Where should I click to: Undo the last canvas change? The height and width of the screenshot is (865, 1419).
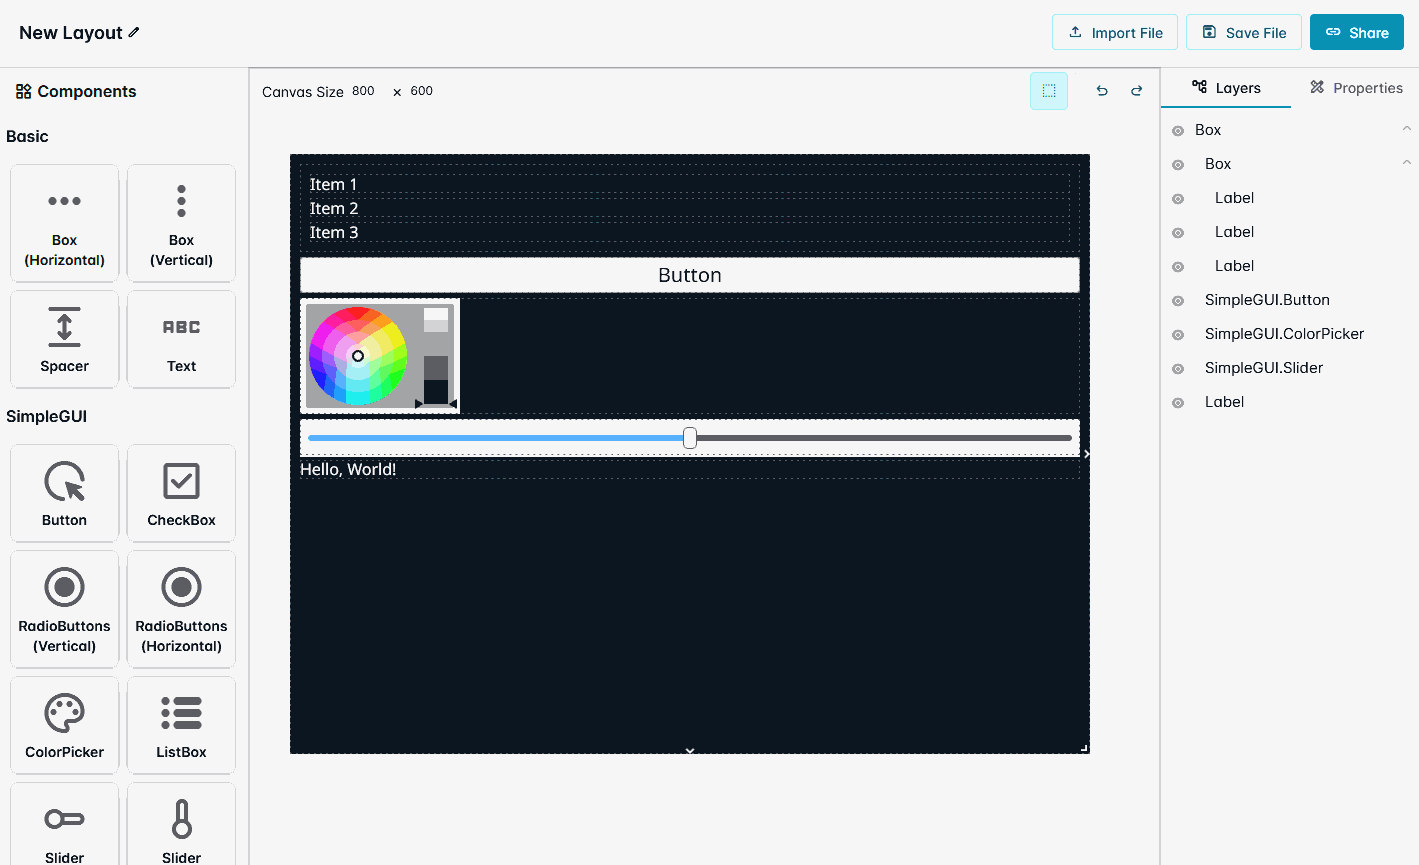pyautogui.click(x=1102, y=91)
